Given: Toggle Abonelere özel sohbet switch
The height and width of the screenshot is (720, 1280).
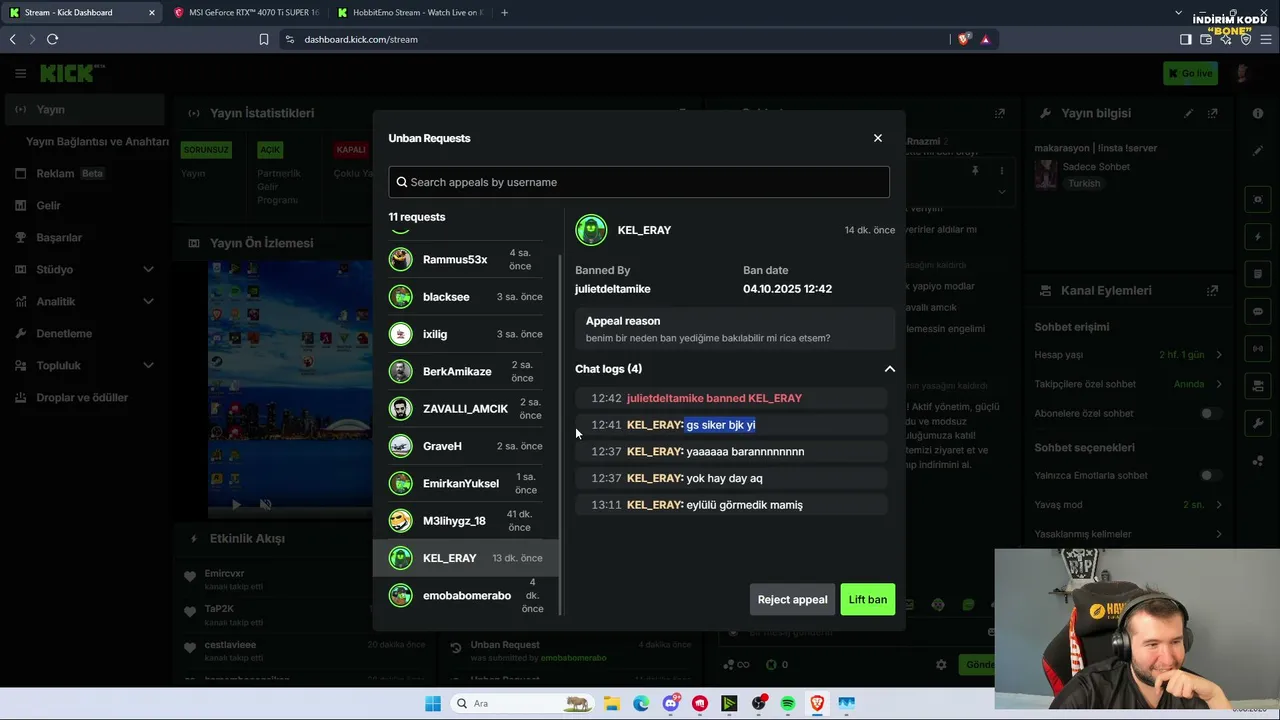Looking at the screenshot, I should 1210,413.
